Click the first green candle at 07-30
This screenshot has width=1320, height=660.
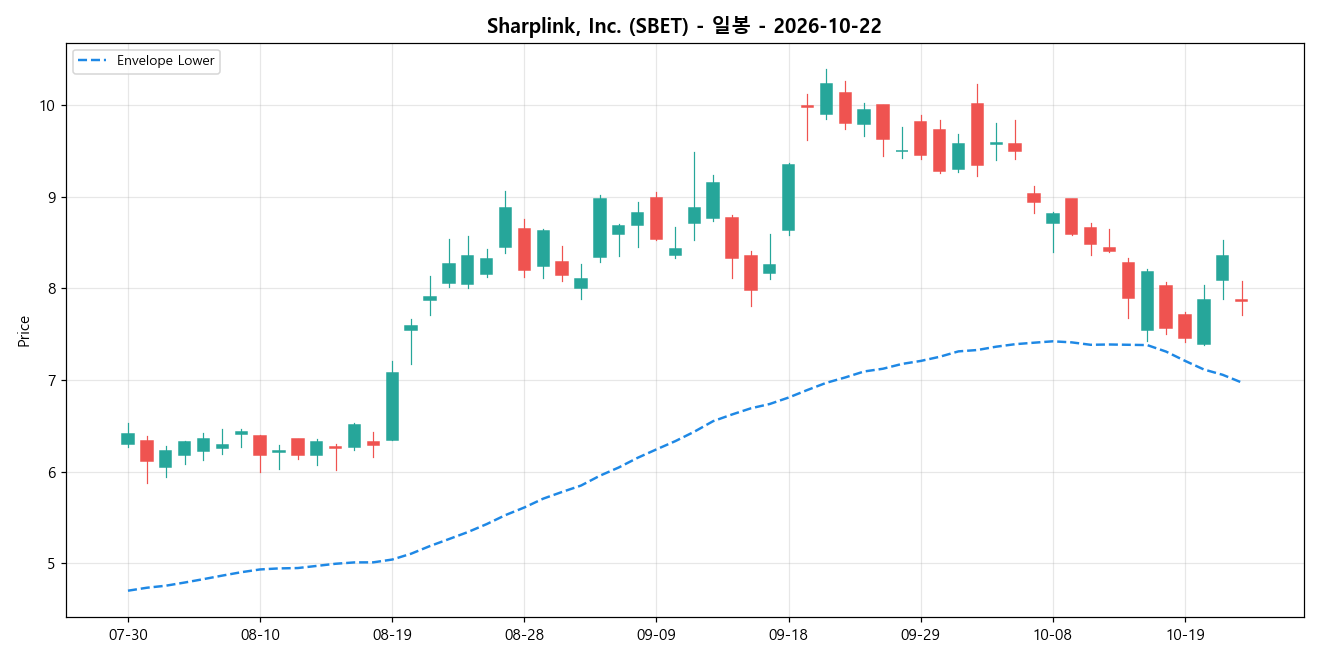click(x=128, y=439)
